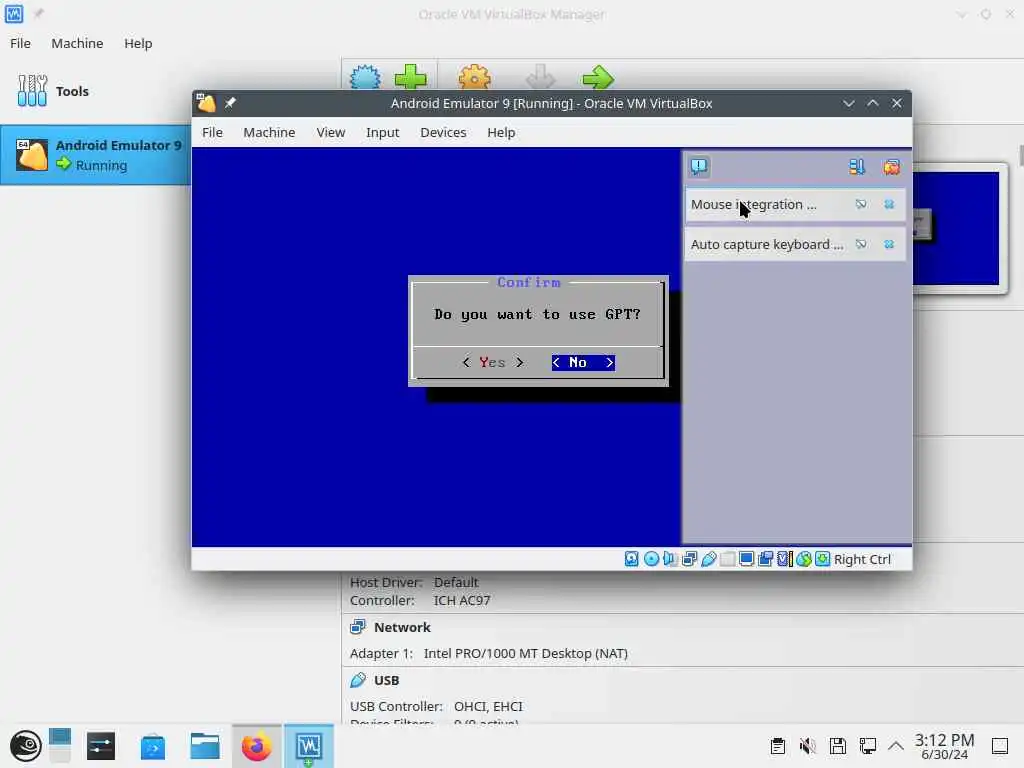Click the USB plug indicator in VM status bar
Viewport: 1024px width, 768px height.
tap(709, 559)
